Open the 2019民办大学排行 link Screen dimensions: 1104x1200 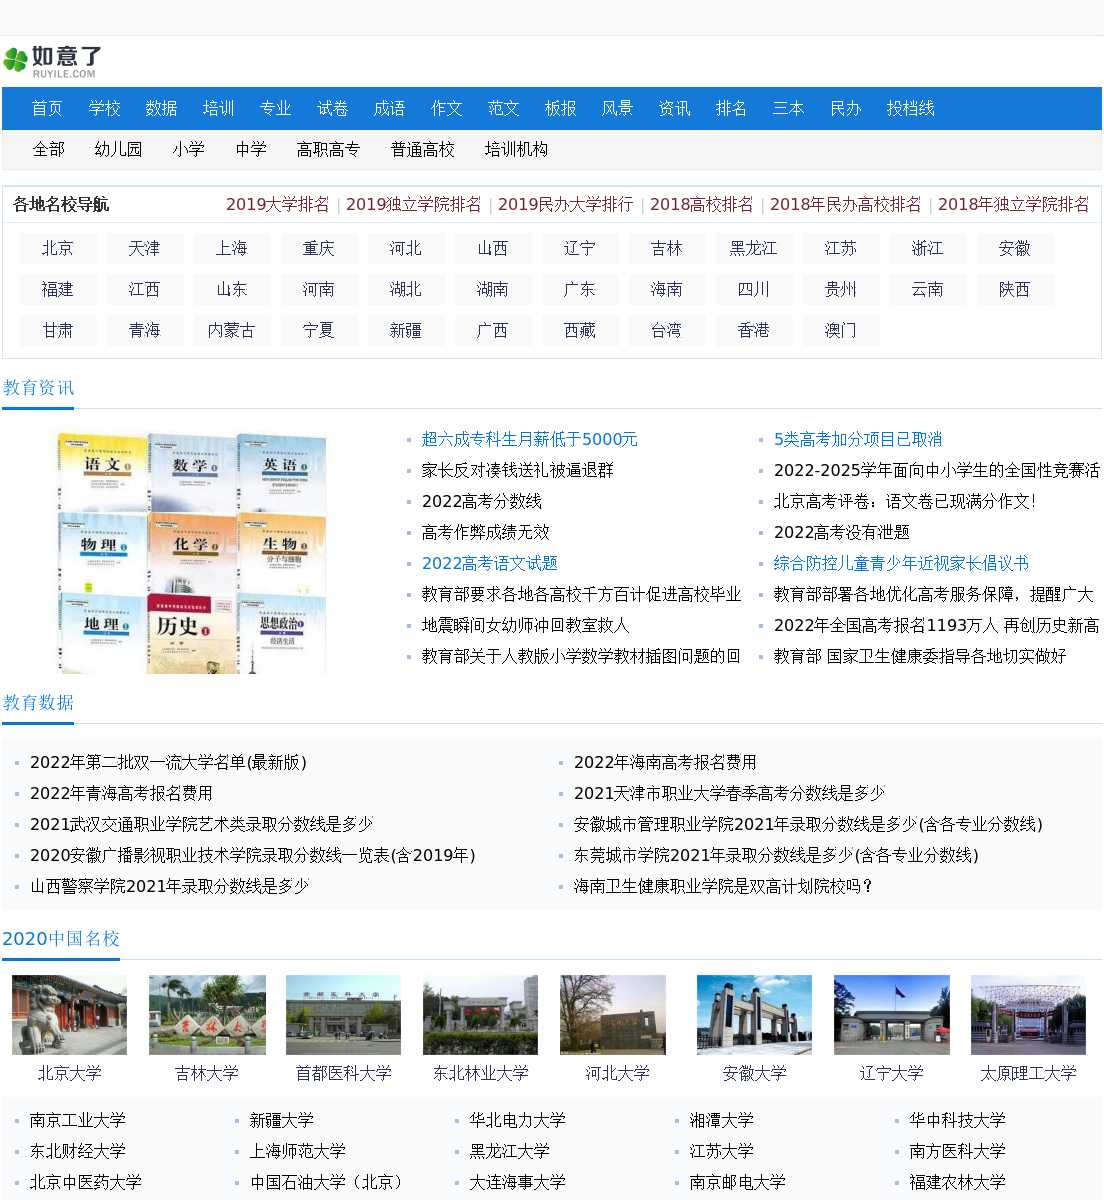(x=565, y=204)
